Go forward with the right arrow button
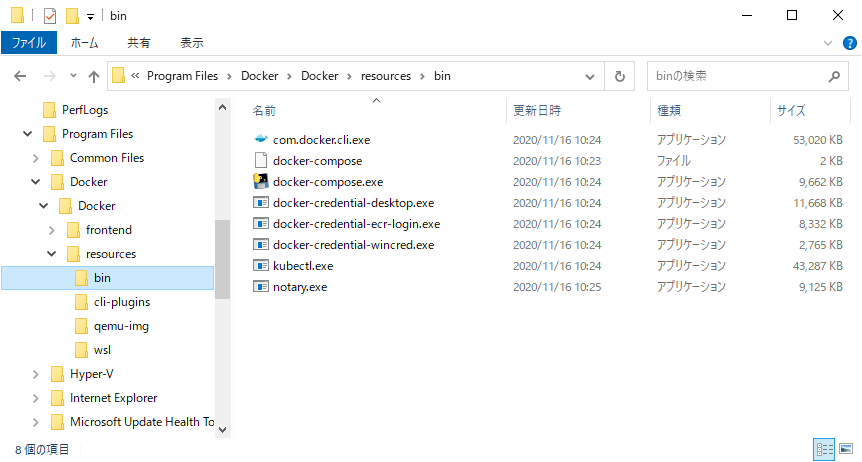Viewport: 862px width, 462px height. (49, 76)
